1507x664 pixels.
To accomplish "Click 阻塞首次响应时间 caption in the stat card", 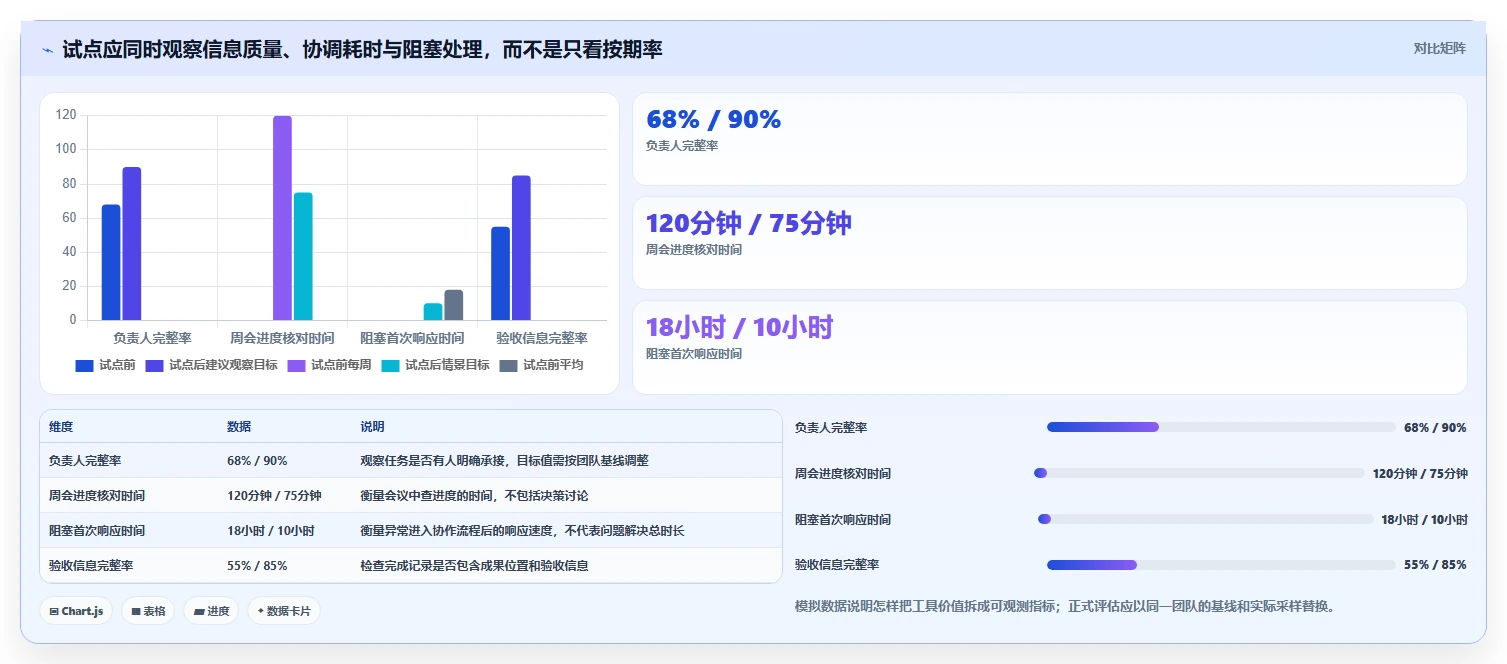I will pyautogui.click(x=694, y=354).
